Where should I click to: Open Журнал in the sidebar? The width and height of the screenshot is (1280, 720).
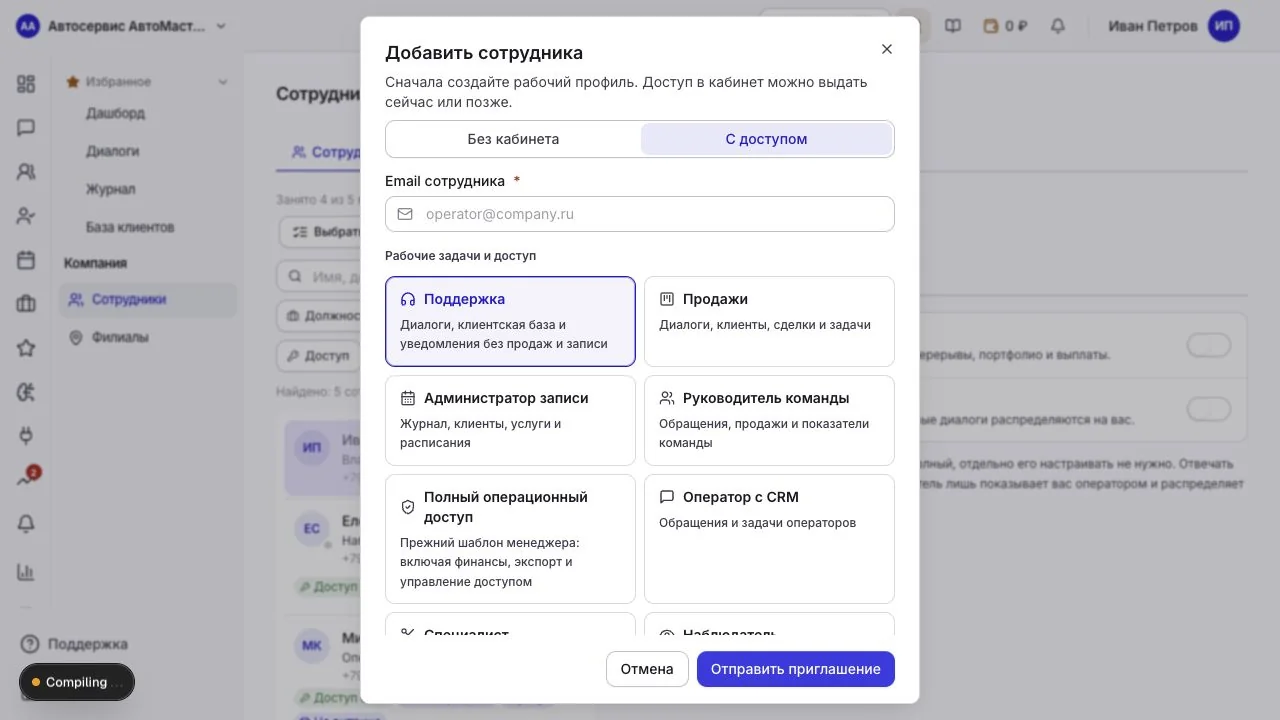pos(110,189)
